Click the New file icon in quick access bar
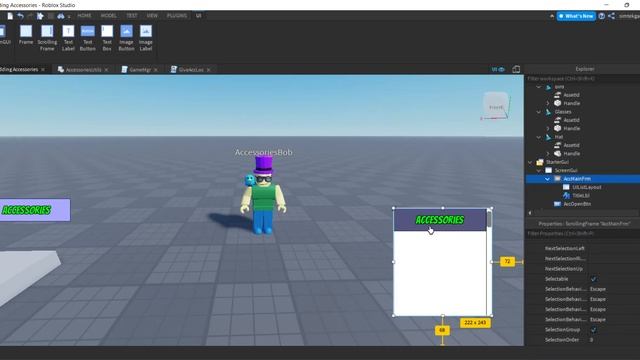The height and width of the screenshot is (360, 640). click(x=10, y=16)
